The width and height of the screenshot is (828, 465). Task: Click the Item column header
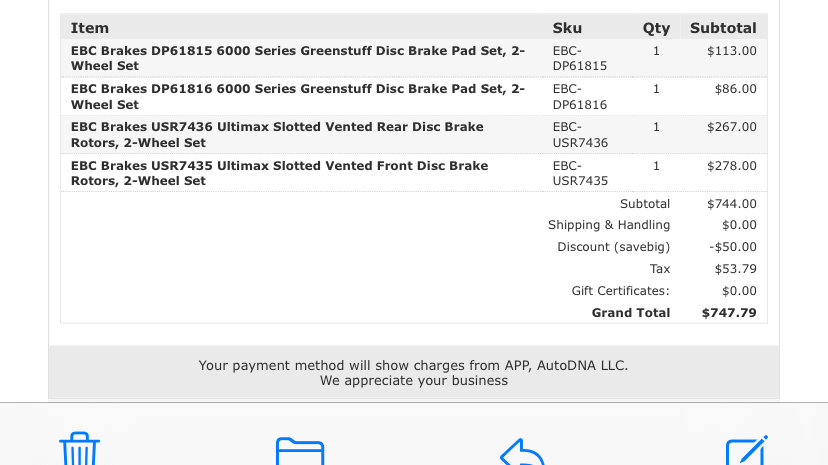(x=90, y=28)
